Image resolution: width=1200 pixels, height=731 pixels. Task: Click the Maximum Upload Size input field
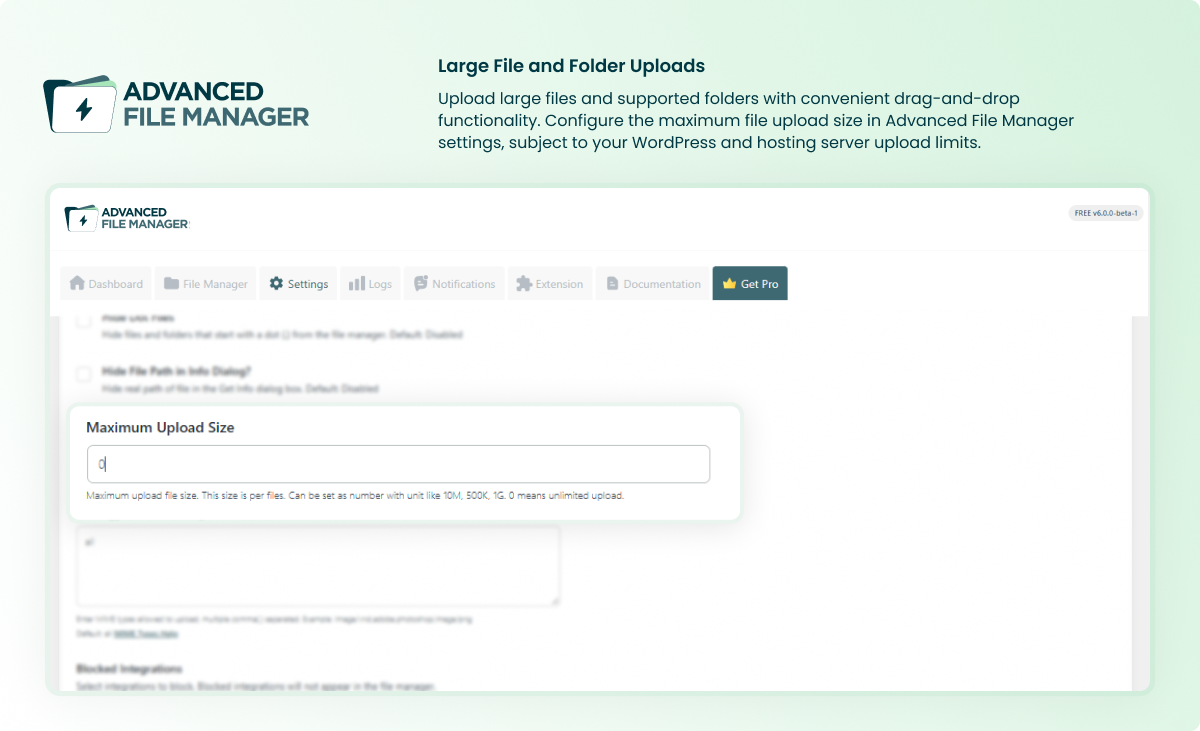[398, 464]
